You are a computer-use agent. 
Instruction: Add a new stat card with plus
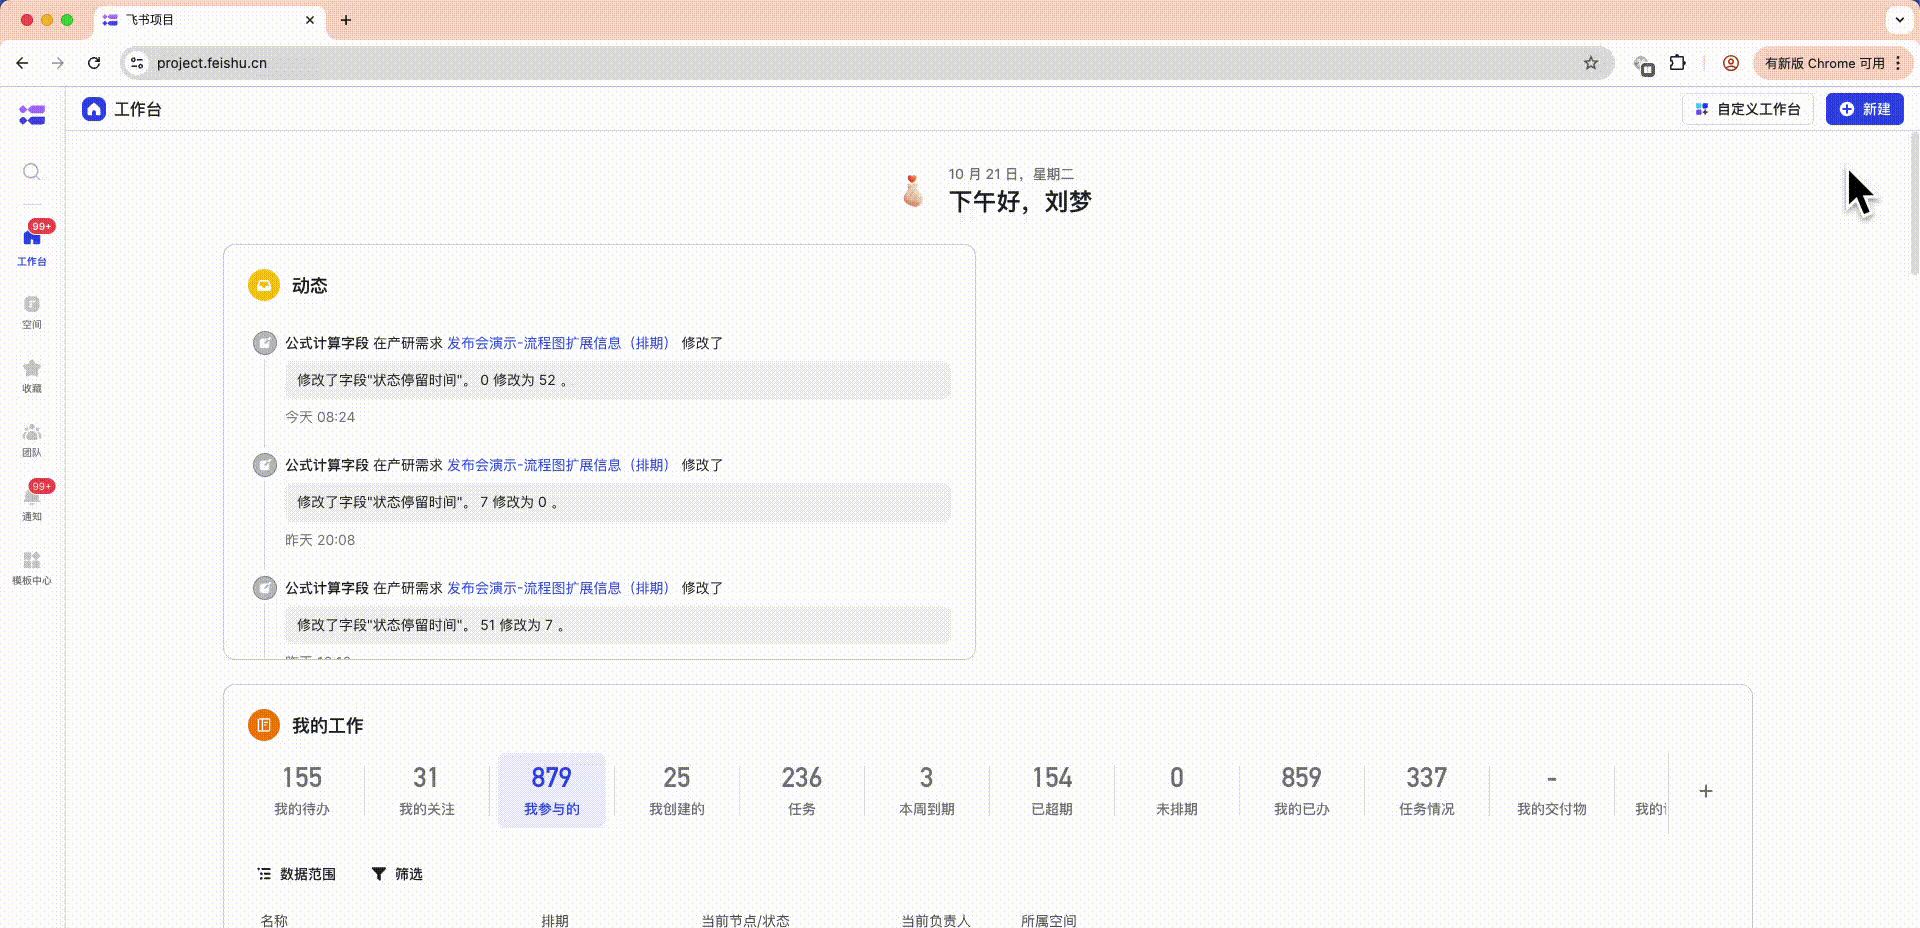pyautogui.click(x=1706, y=790)
